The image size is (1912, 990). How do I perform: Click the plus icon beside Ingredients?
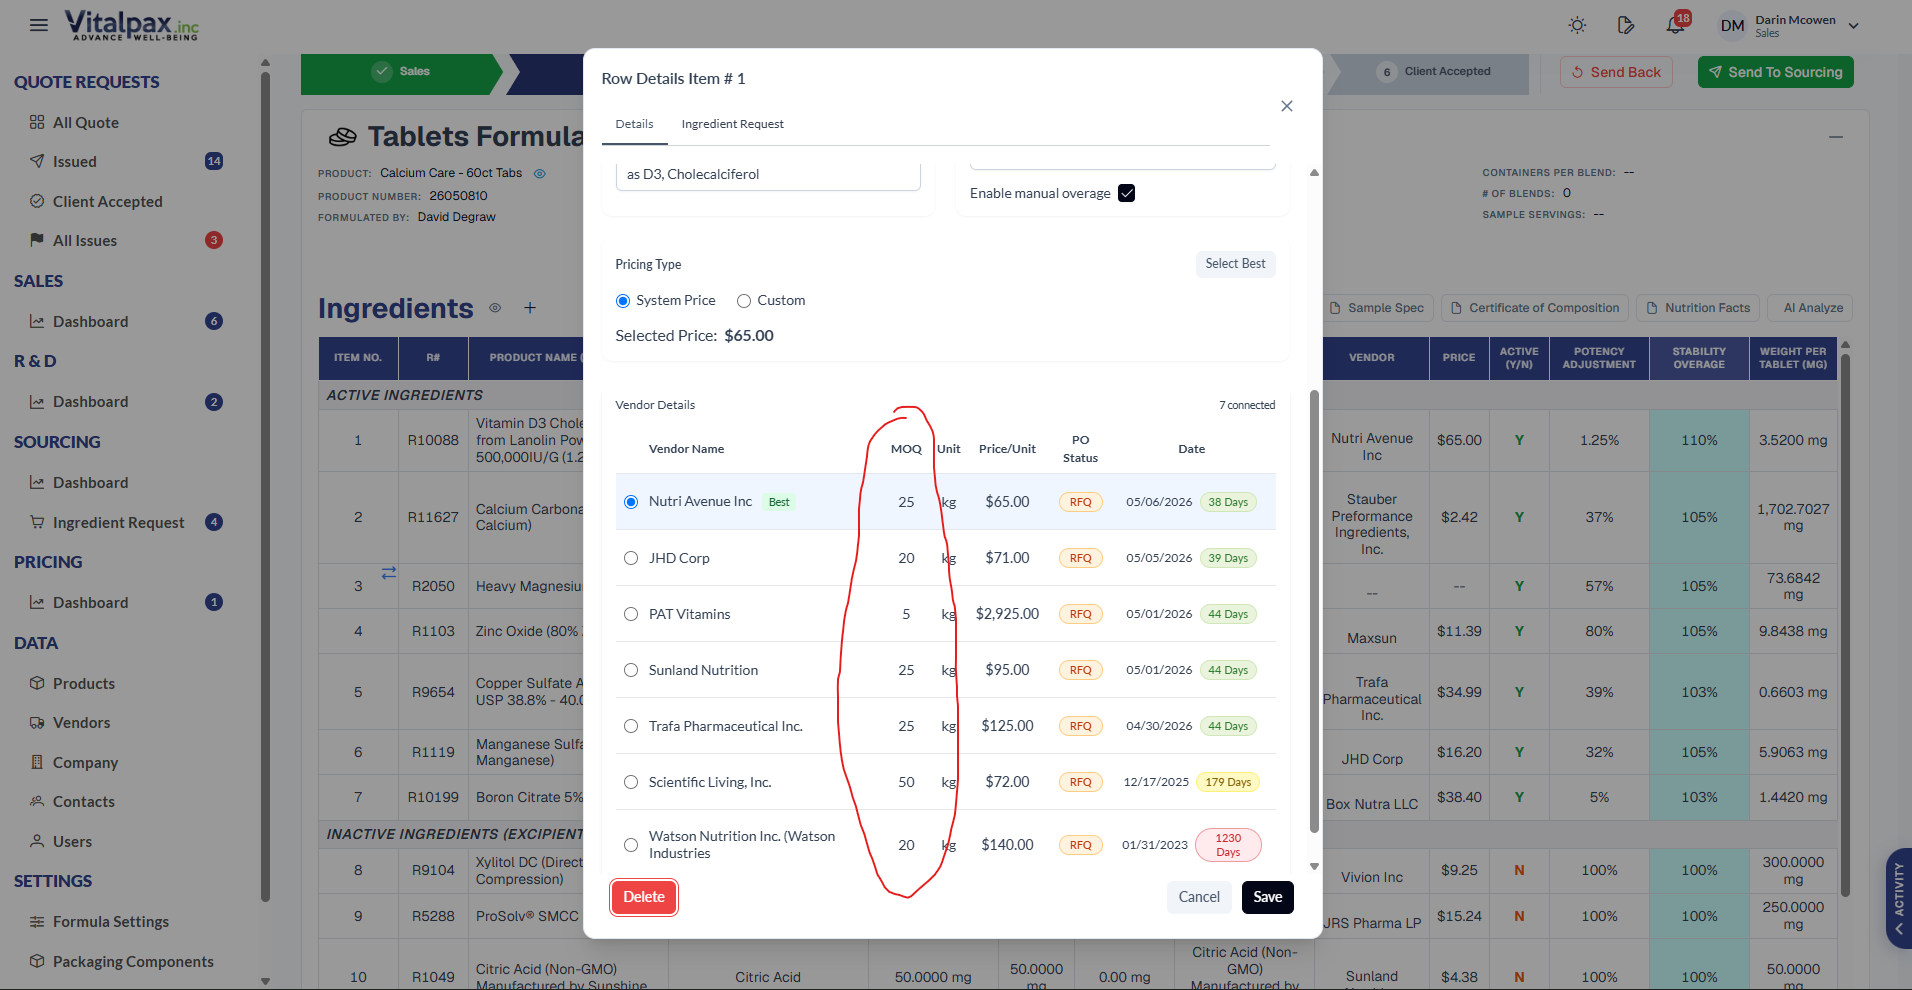pyautogui.click(x=530, y=308)
